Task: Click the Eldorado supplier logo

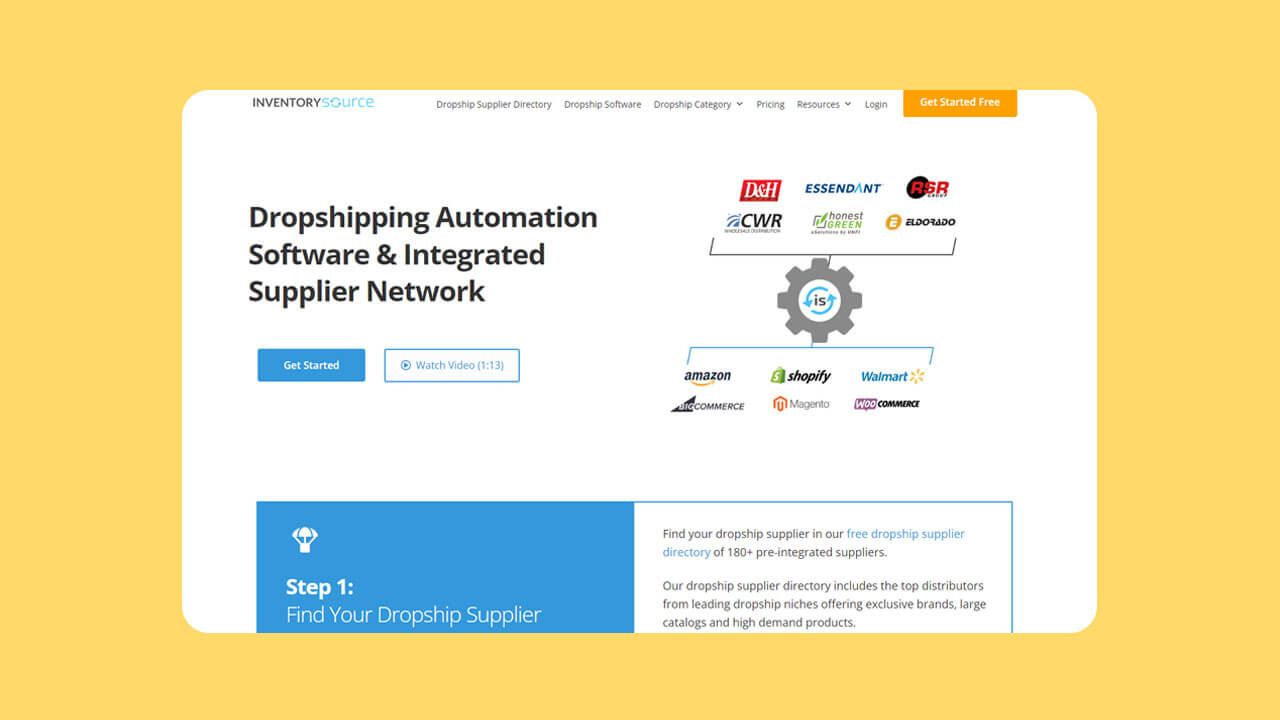Action: (920, 222)
